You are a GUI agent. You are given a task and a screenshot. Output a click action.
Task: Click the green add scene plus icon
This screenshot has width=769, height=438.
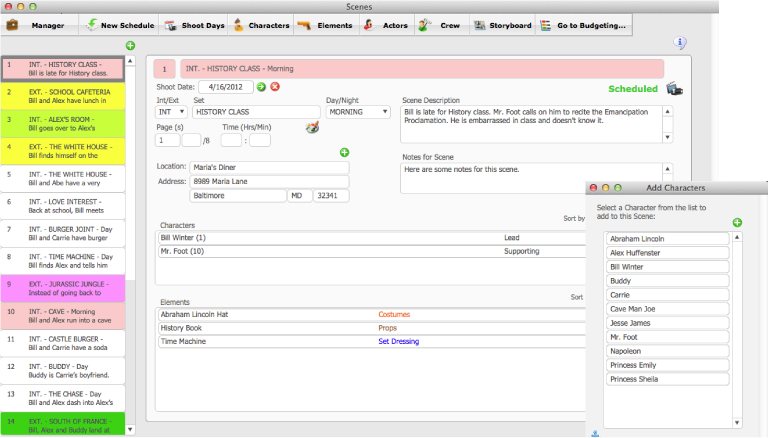click(130, 46)
